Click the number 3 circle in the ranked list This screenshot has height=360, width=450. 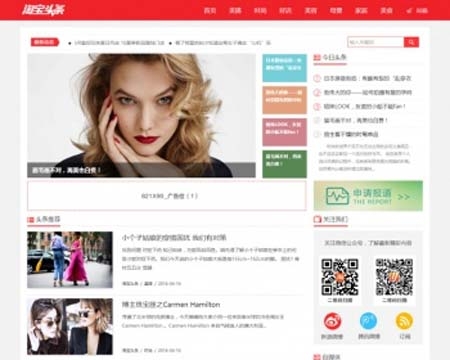[x=317, y=106]
